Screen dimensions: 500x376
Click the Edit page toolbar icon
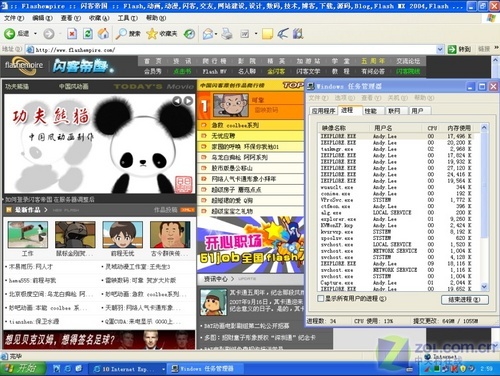(x=245, y=33)
